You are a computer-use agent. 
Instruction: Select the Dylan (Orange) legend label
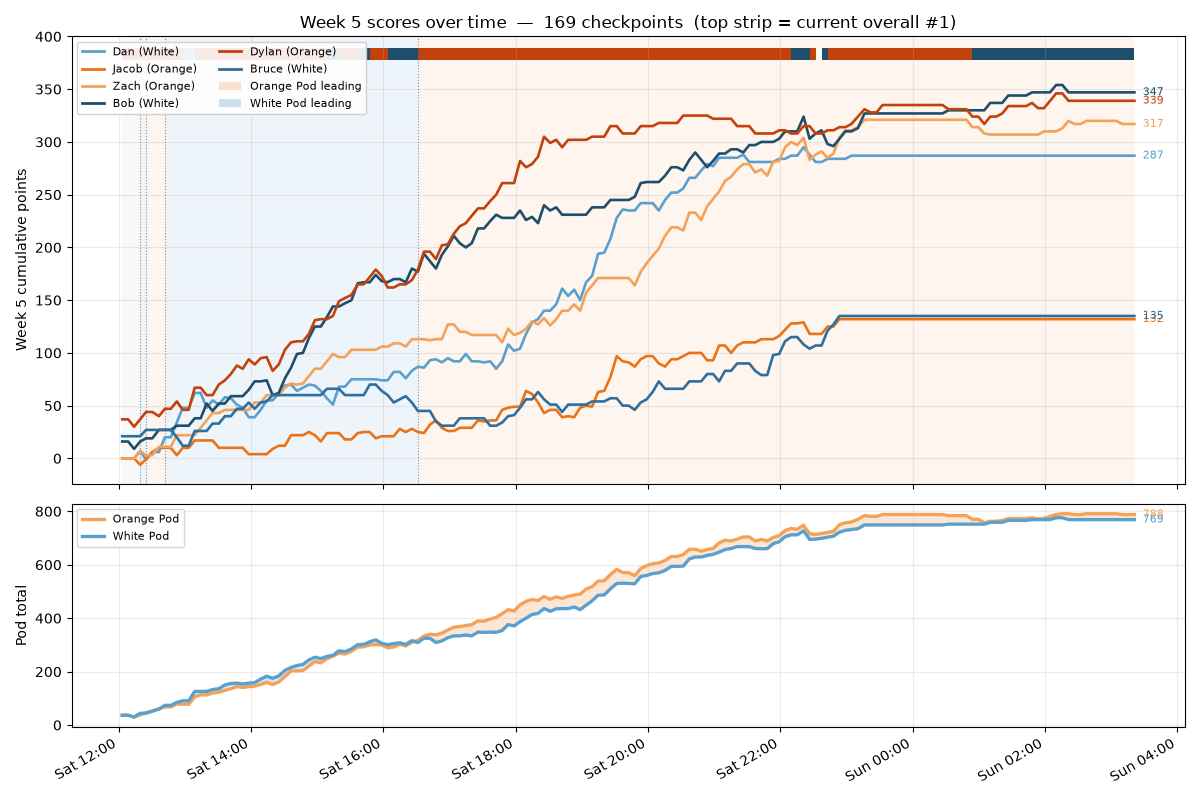point(294,51)
